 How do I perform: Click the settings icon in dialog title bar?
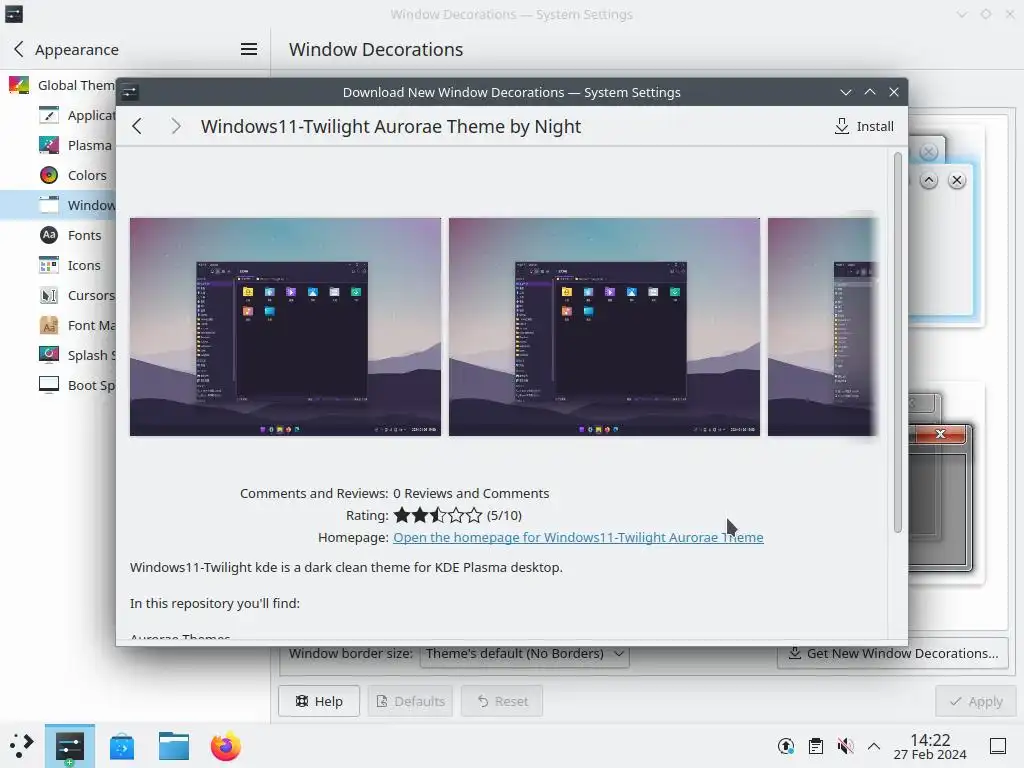pyautogui.click(x=129, y=92)
